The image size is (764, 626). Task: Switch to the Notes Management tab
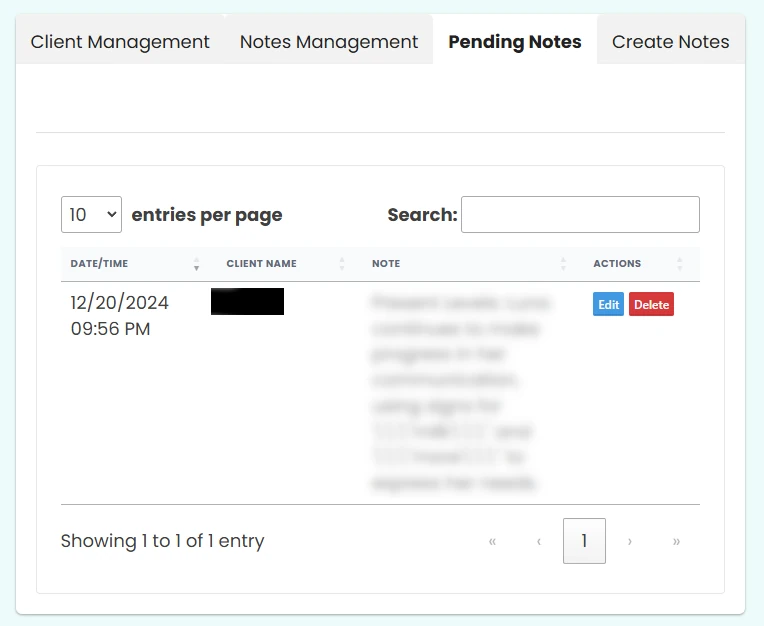329,42
